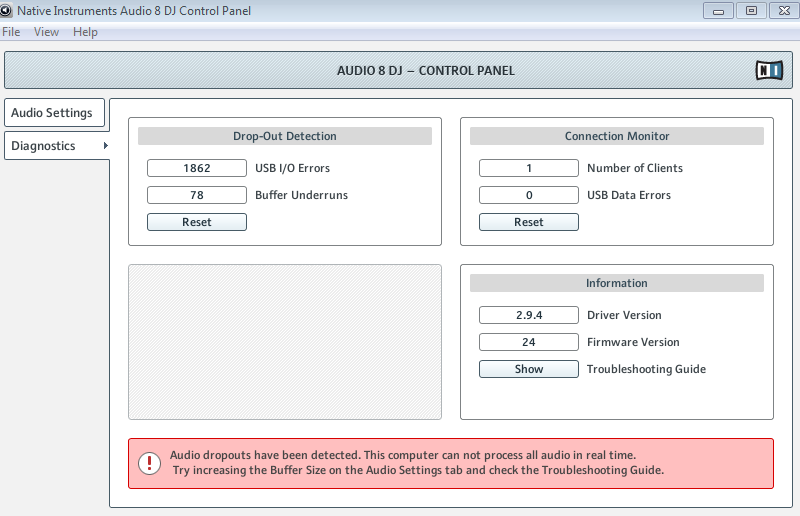Viewport: 800px width, 516px height.
Task: Click the Connection Monitor header
Action: point(617,136)
